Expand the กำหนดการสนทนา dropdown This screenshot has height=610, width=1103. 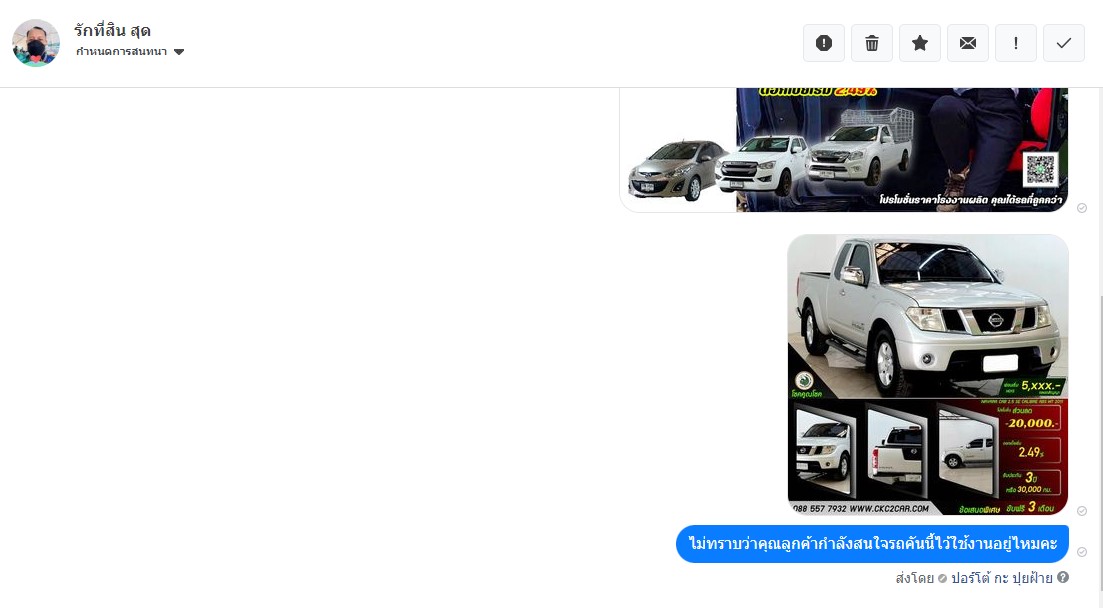[x=130, y=51]
